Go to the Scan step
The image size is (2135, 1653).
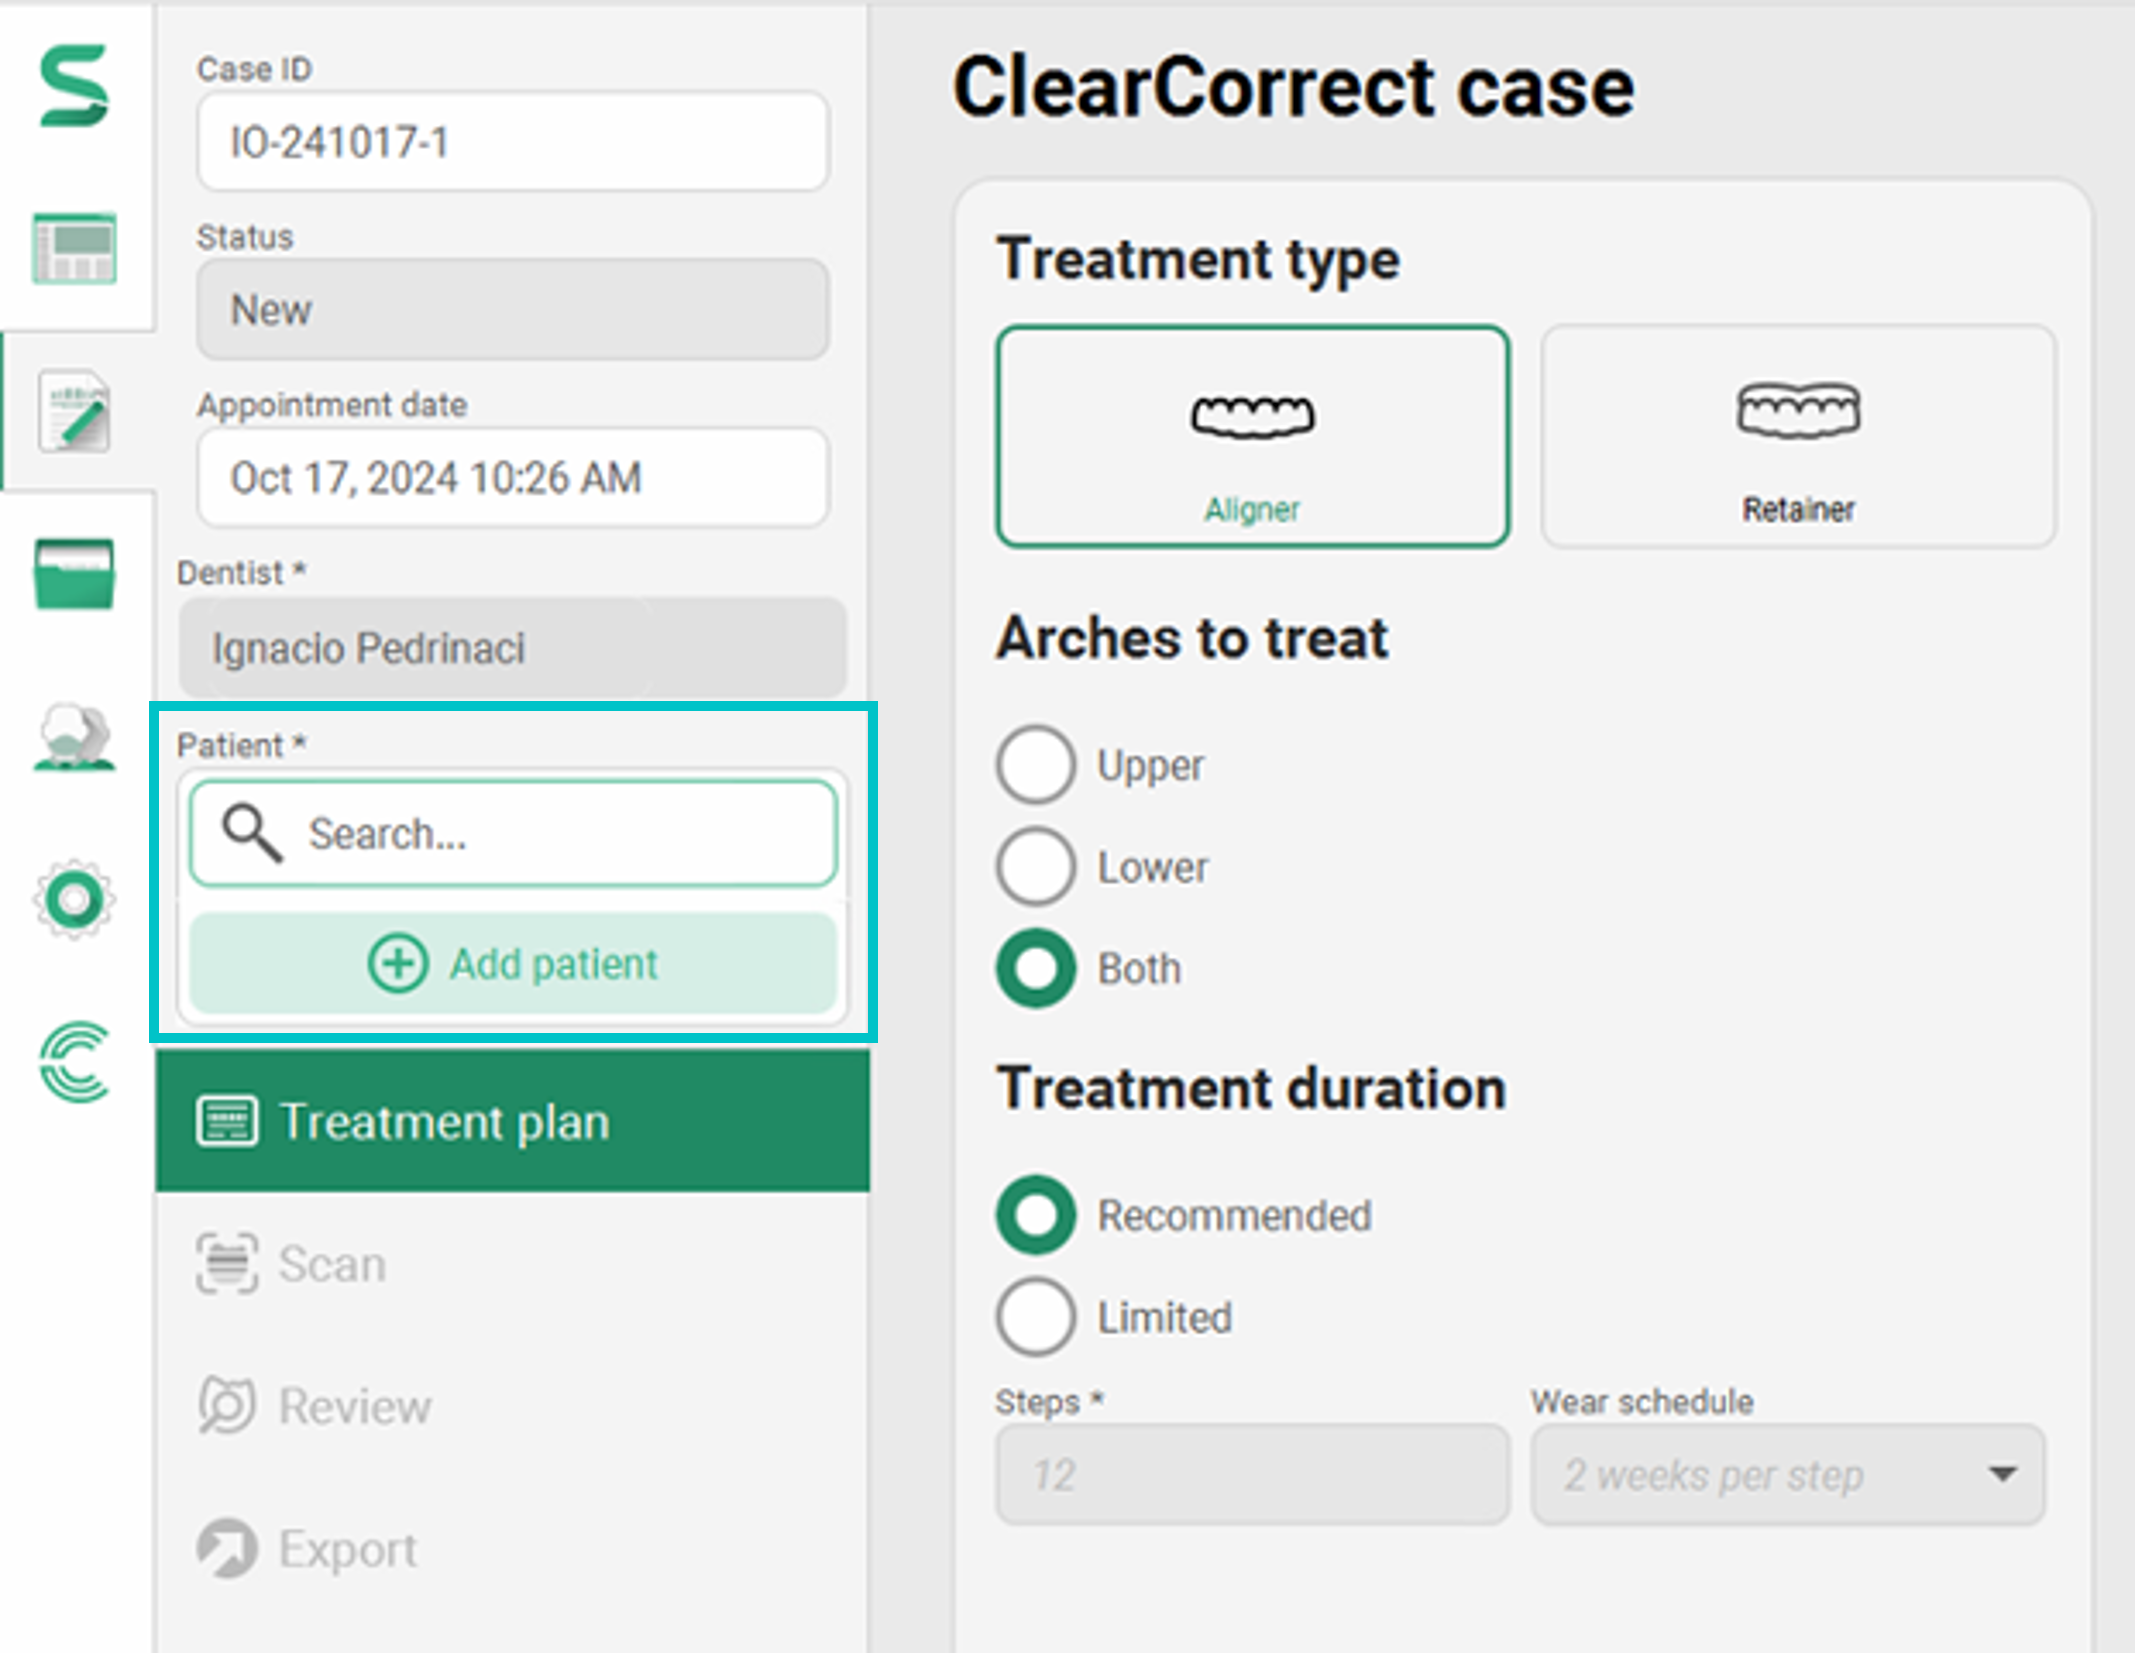point(512,1264)
